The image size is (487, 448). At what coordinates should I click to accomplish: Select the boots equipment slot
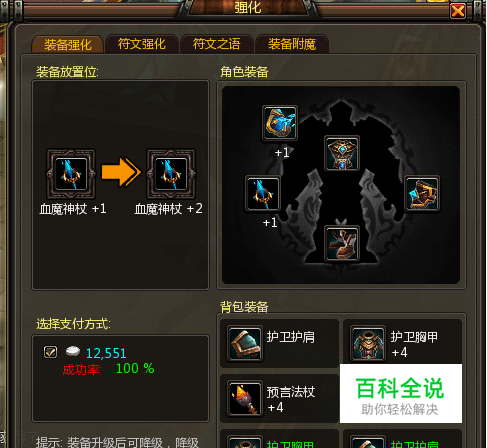pyautogui.click(x=342, y=243)
